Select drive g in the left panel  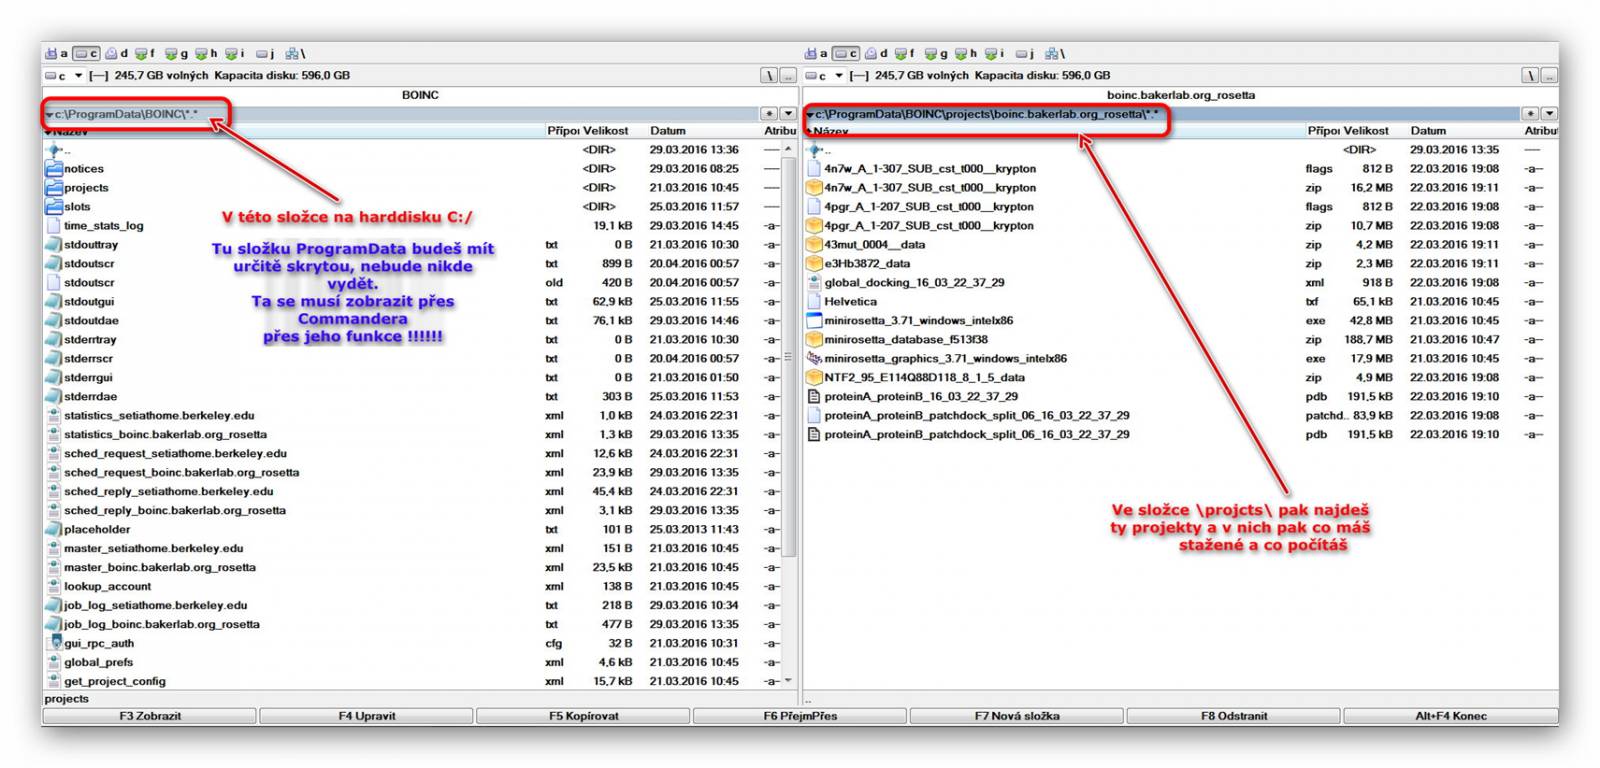(177, 54)
